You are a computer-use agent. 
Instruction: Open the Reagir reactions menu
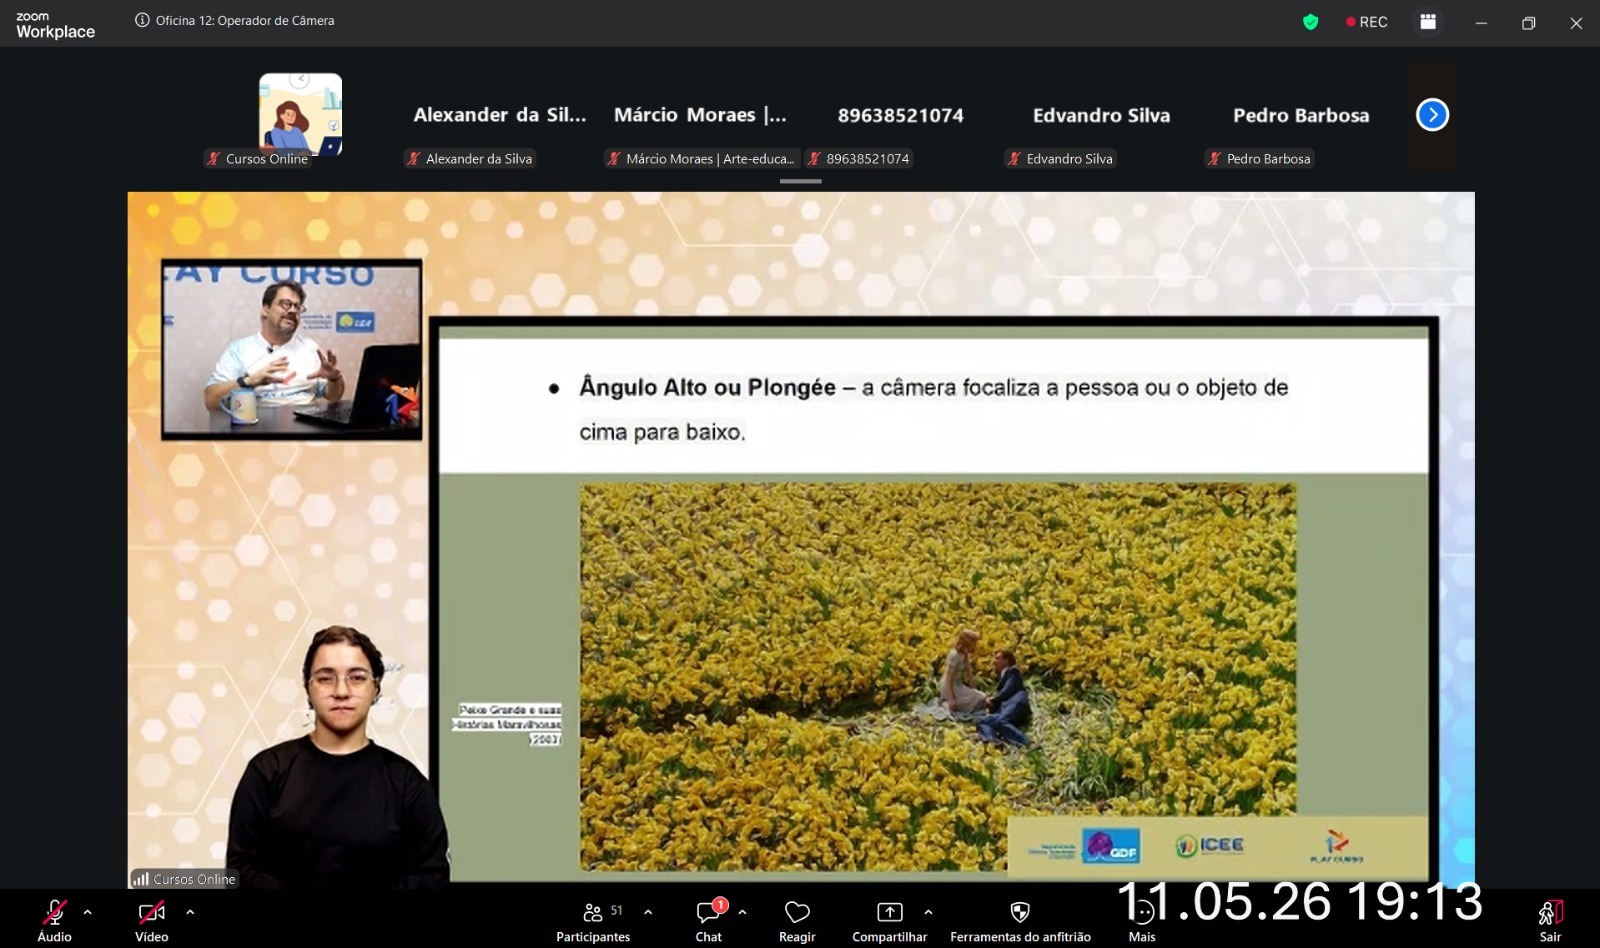(x=797, y=920)
